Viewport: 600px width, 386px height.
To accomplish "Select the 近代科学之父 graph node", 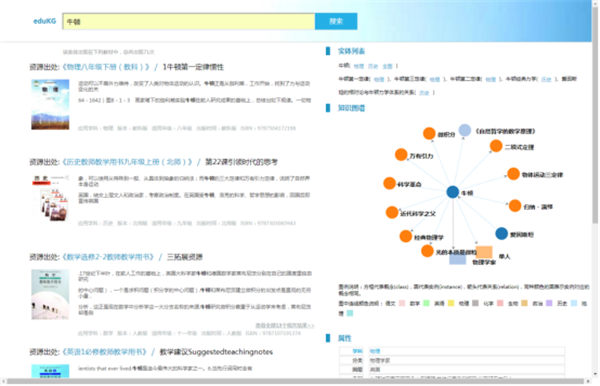I will (392, 212).
